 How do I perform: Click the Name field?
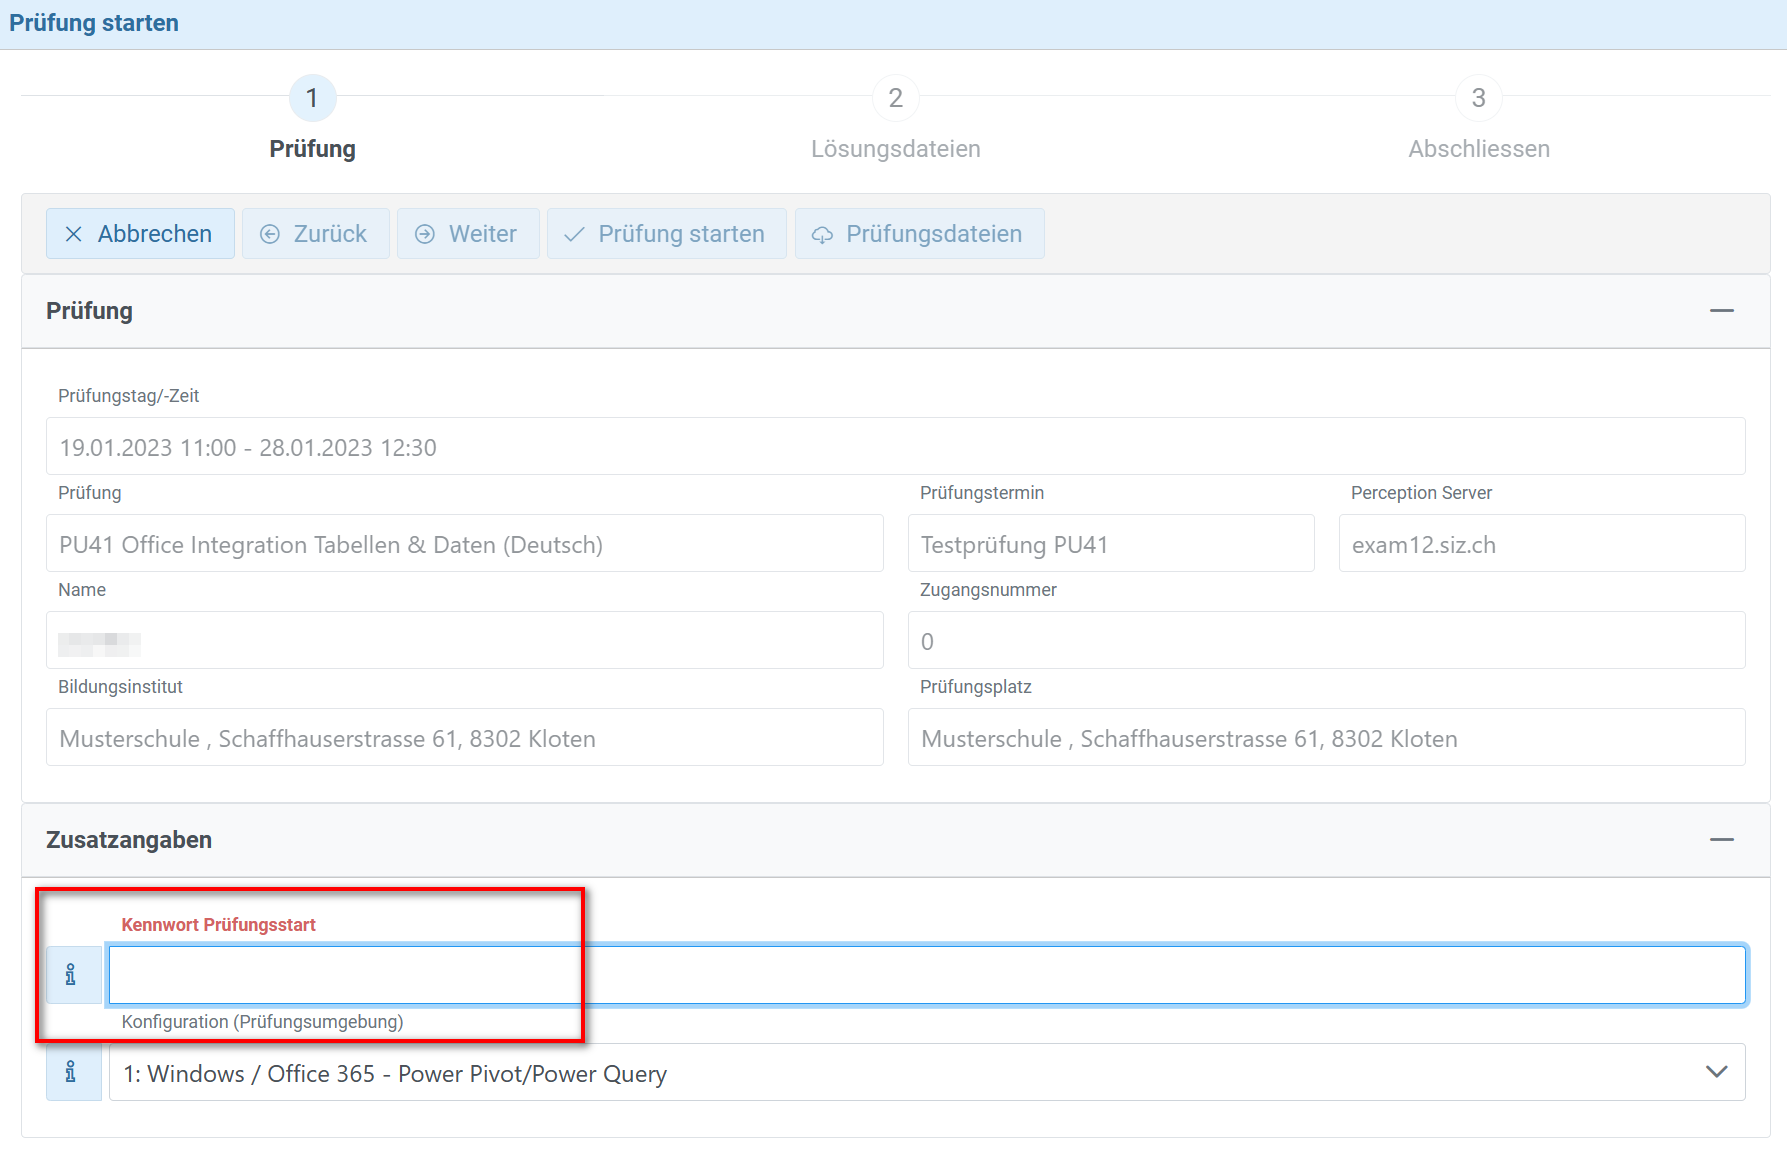[465, 640]
